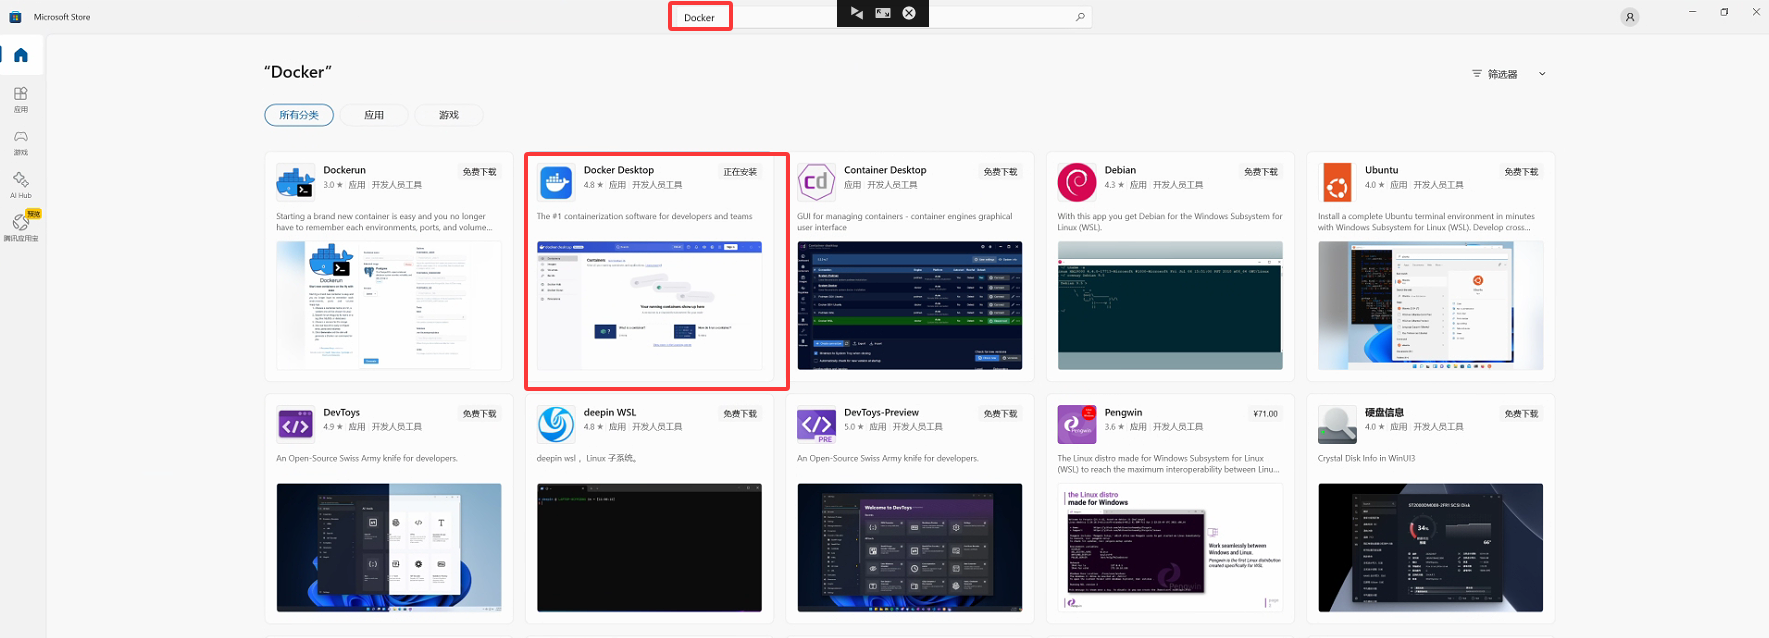
Task: Click the Container Desktop app icon
Action: coord(817,182)
